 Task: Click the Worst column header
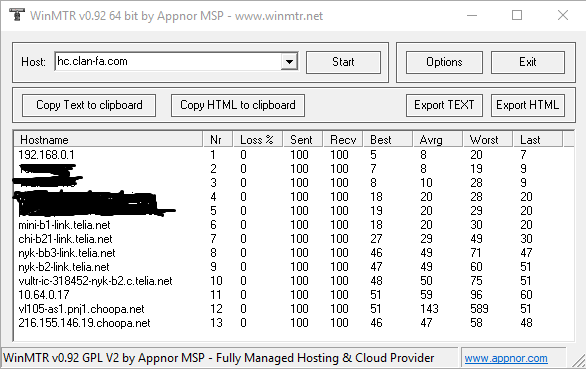(487, 139)
